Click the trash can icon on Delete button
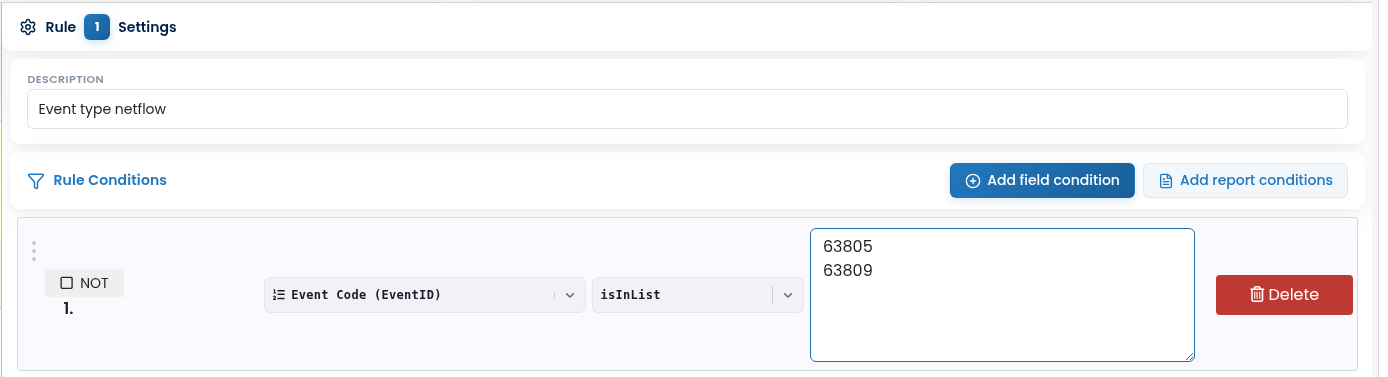Image resolution: width=1388 pixels, height=377 pixels. pos(1257,295)
